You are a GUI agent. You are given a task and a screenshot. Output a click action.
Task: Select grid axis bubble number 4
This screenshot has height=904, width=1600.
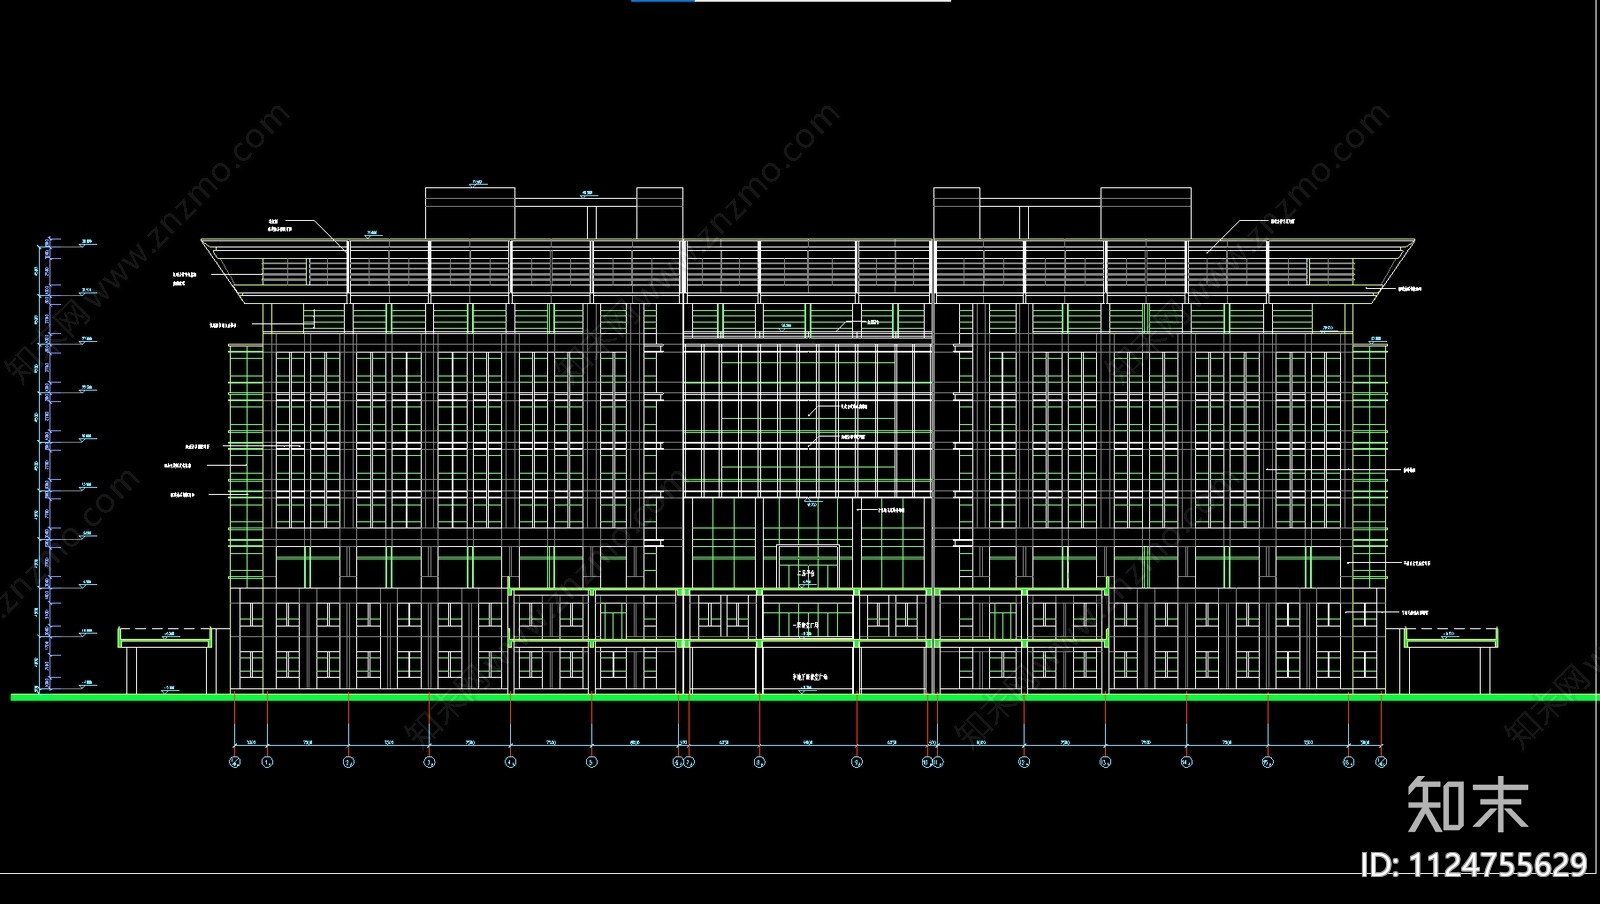[x=511, y=762]
